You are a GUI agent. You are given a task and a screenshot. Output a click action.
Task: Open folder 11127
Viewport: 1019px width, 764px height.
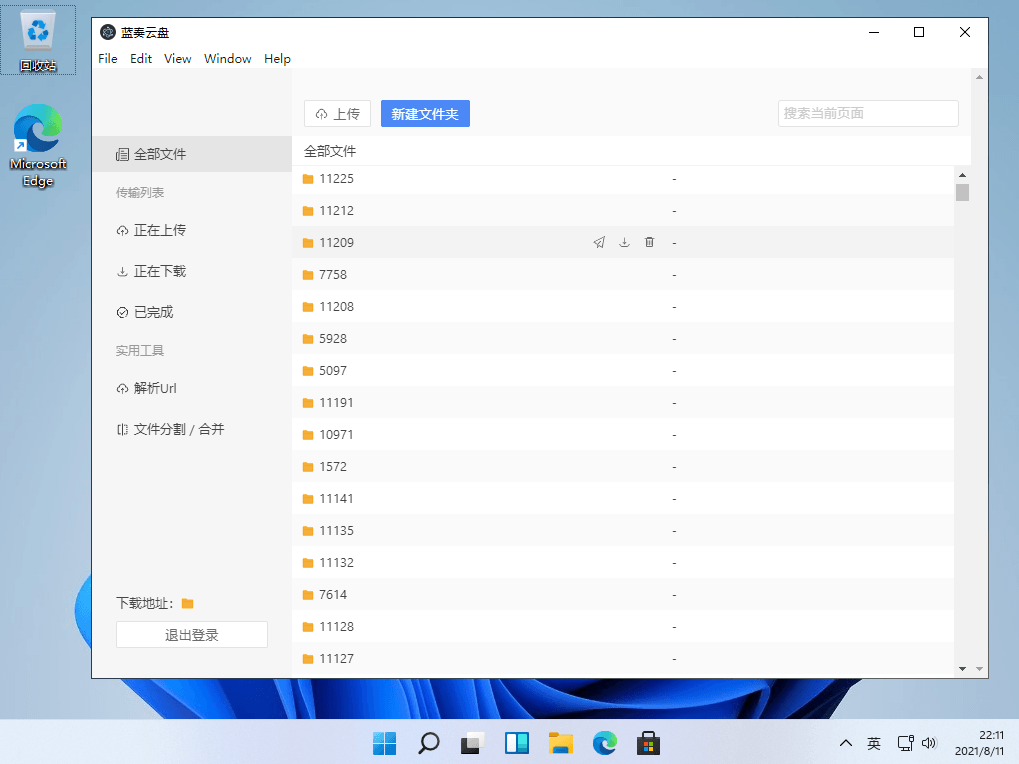(337, 659)
